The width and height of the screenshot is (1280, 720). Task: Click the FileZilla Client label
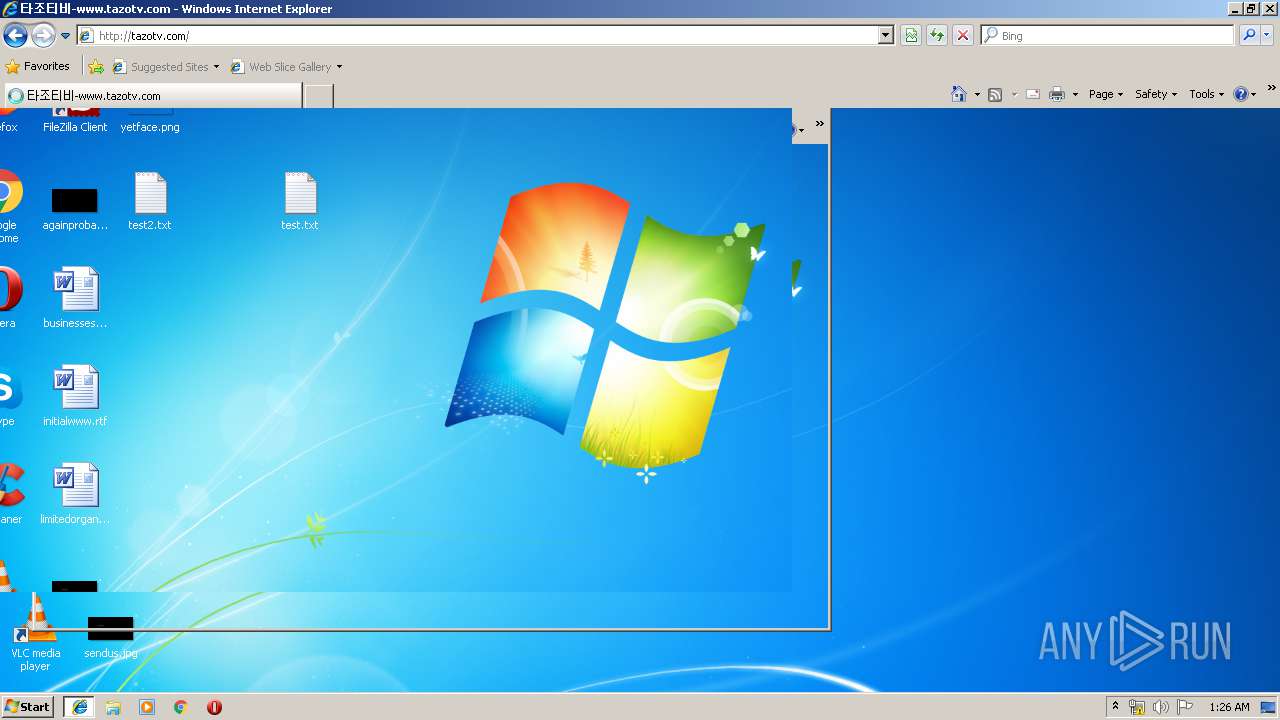click(75, 127)
